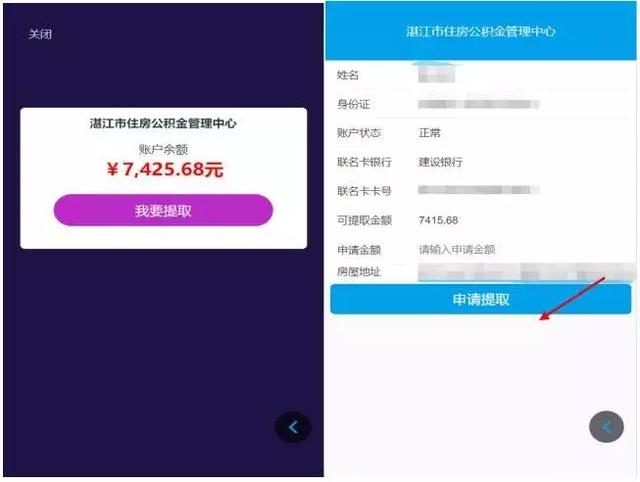Select the blurred 身份证 number field

coord(478,104)
